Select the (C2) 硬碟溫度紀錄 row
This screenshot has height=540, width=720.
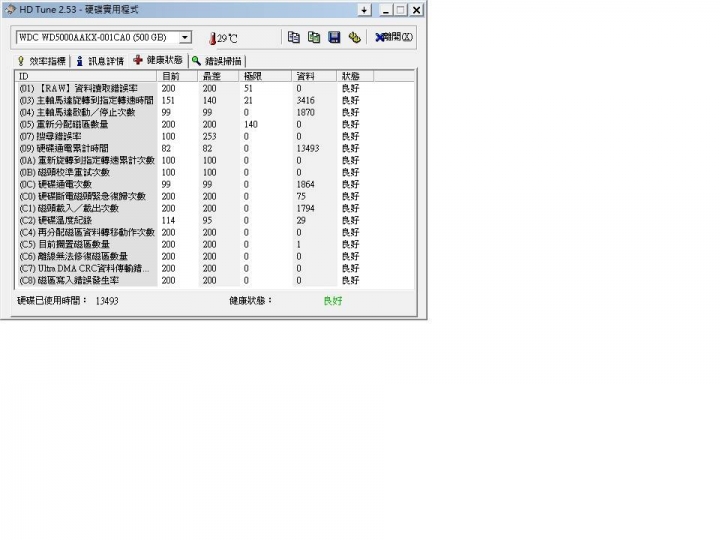(215, 220)
